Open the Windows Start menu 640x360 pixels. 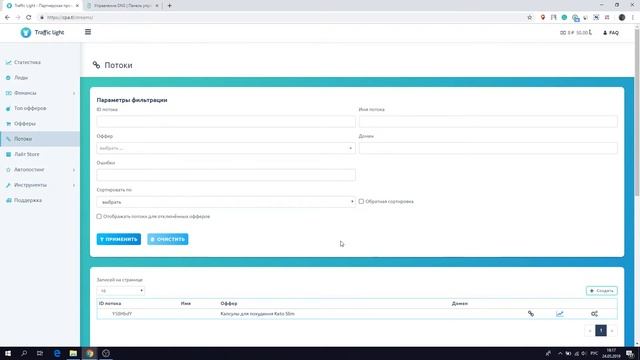pos(8,353)
